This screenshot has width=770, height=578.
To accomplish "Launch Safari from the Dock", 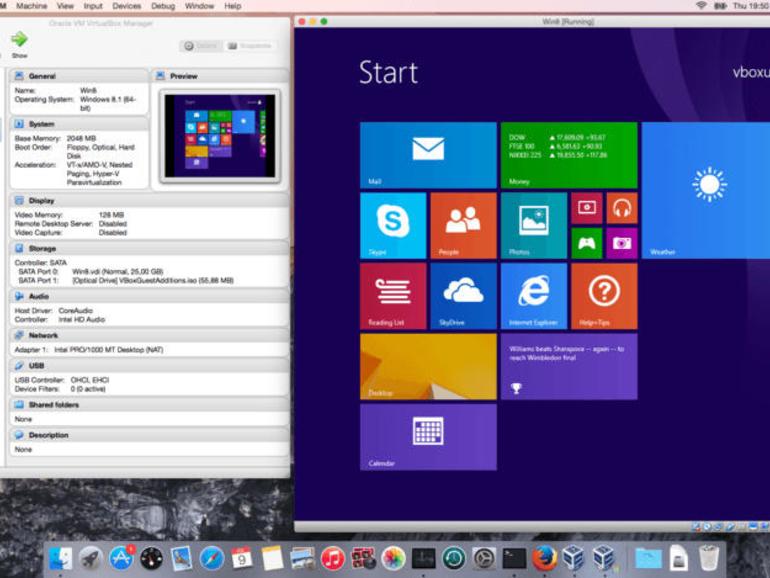I will tap(212, 558).
